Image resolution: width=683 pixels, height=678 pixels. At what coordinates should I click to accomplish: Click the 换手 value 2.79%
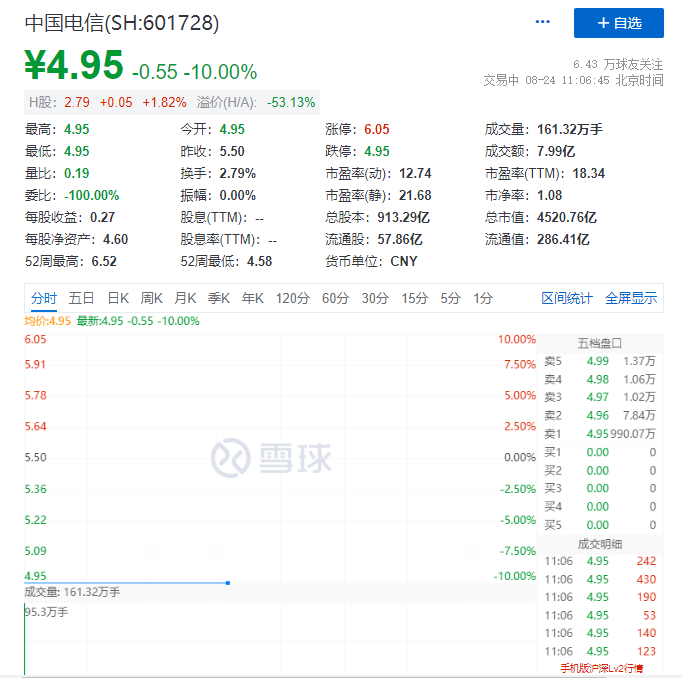[238, 173]
